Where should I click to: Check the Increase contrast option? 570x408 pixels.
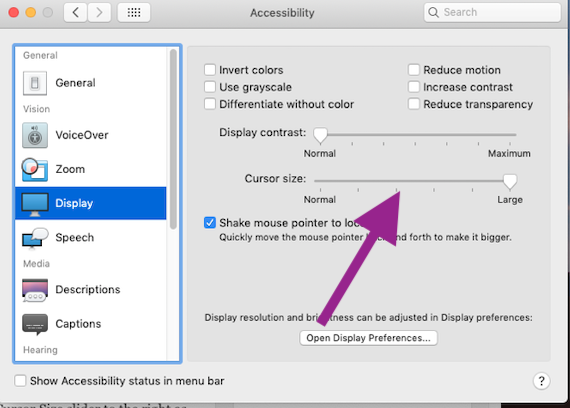click(414, 87)
